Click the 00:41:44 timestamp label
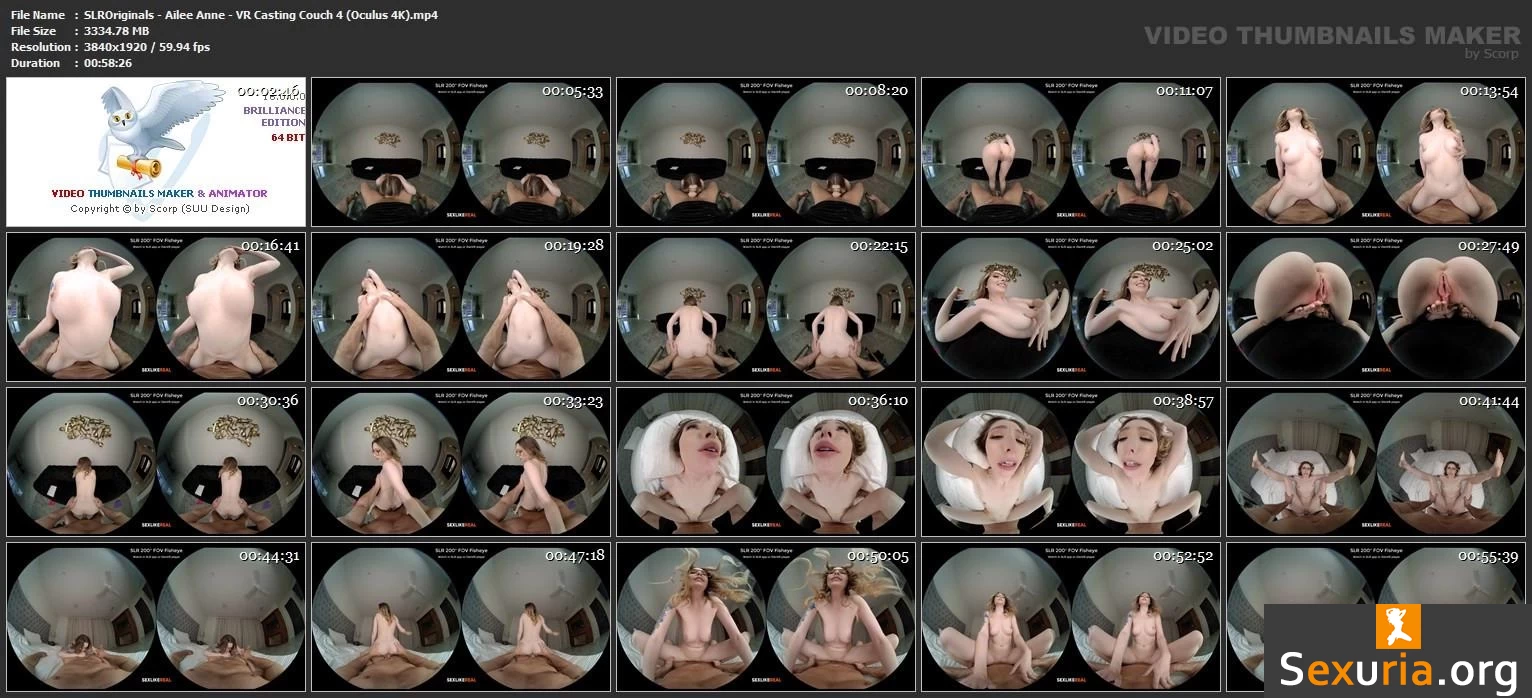 (1489, 401)
